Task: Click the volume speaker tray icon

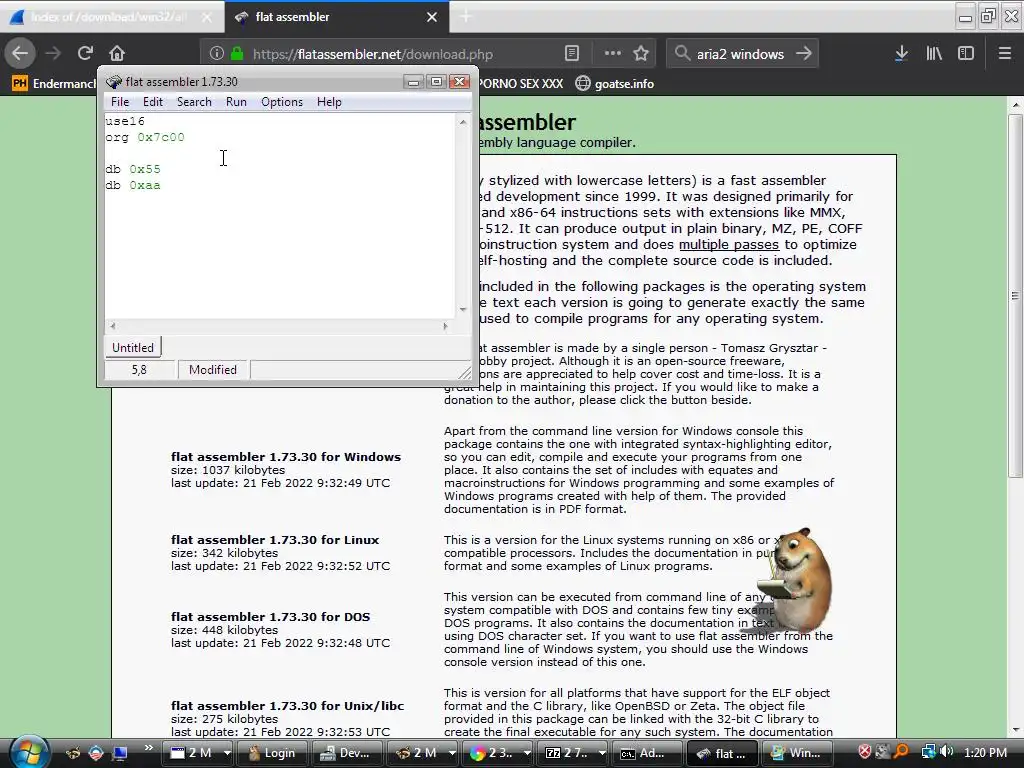Action: pyautogui.click(x=948, y=752)
